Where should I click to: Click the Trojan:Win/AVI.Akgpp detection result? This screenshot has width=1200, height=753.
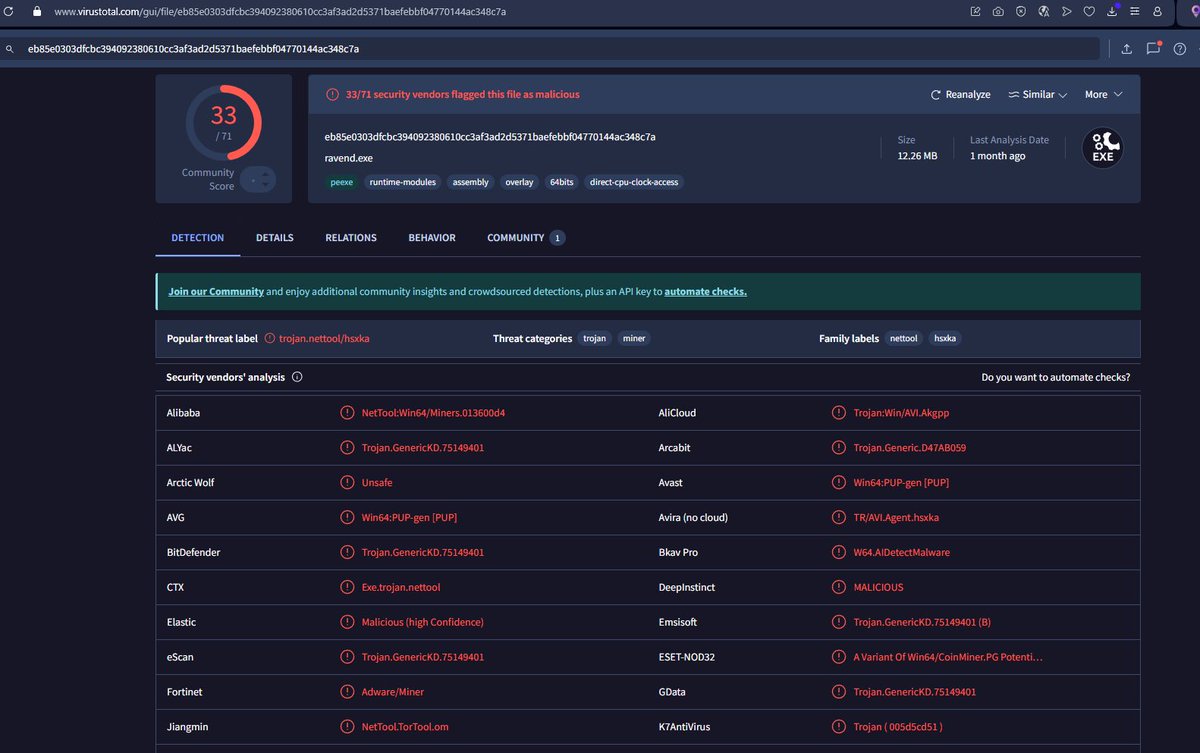pyautogui.click(x=903, y=413)
